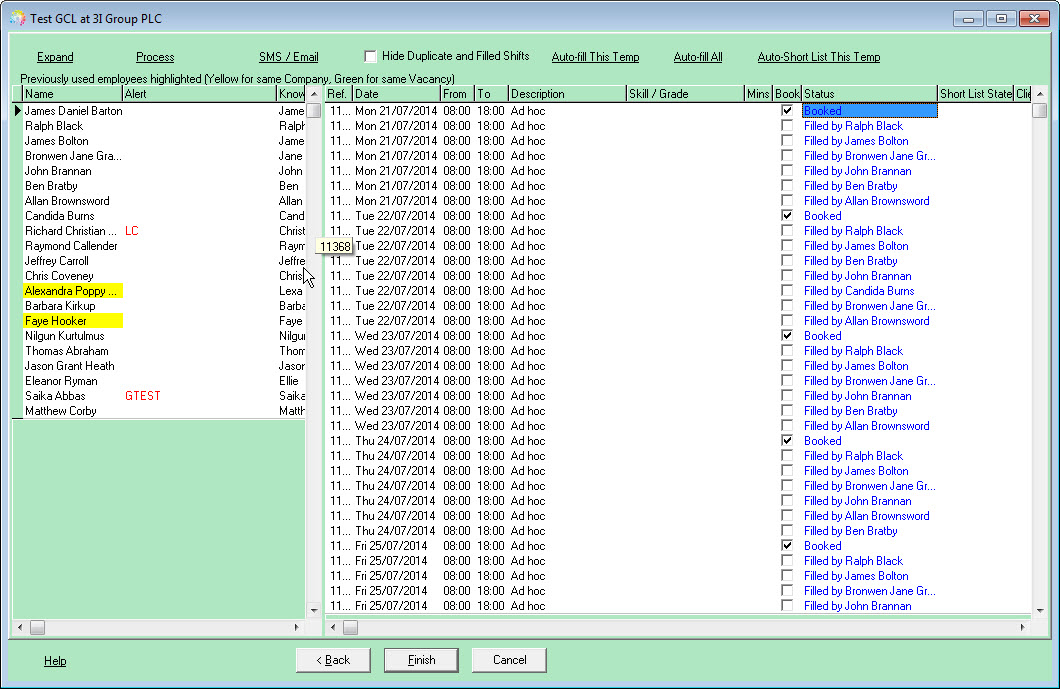Click down arrow of the employee list vertical scrollbar
This screenshot has height=689, width=1060.
(x=314, y=610)
